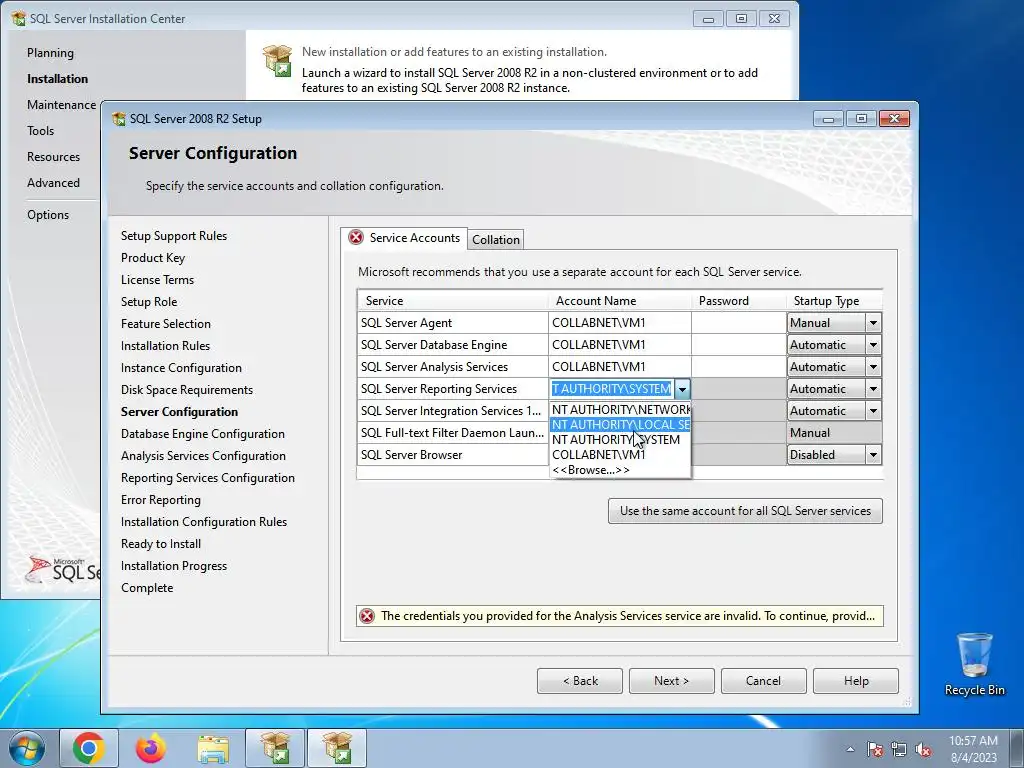Click Account Name cell for SQL Server Agent

[620, 323]
